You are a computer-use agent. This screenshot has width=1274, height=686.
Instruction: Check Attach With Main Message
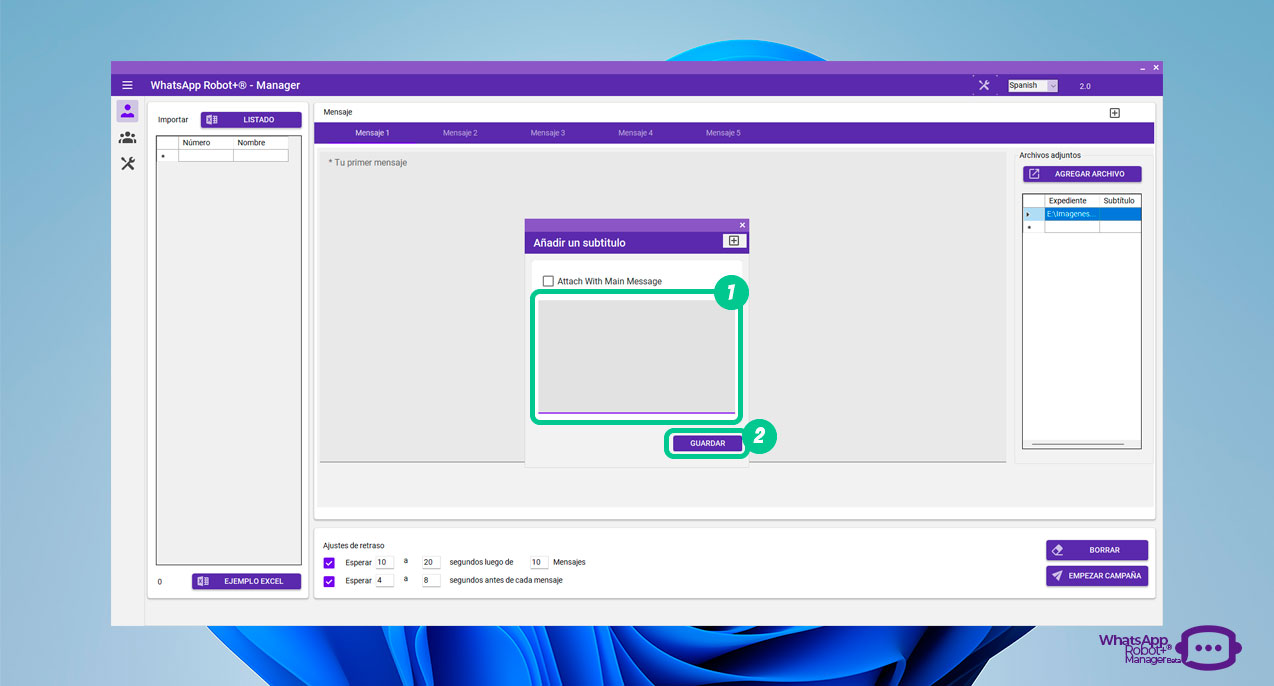[548, 281]
